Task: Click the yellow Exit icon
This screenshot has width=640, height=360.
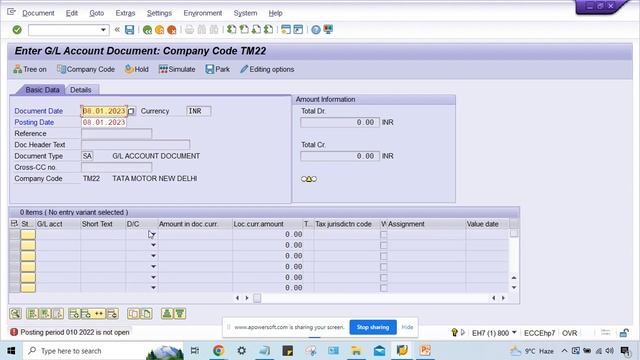Action: (160, 30)
